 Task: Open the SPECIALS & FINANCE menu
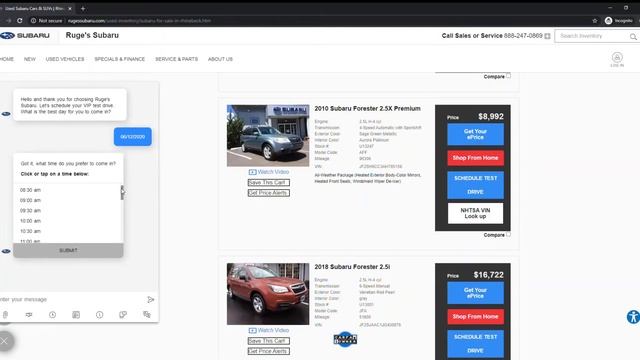[x=120, y=59]
